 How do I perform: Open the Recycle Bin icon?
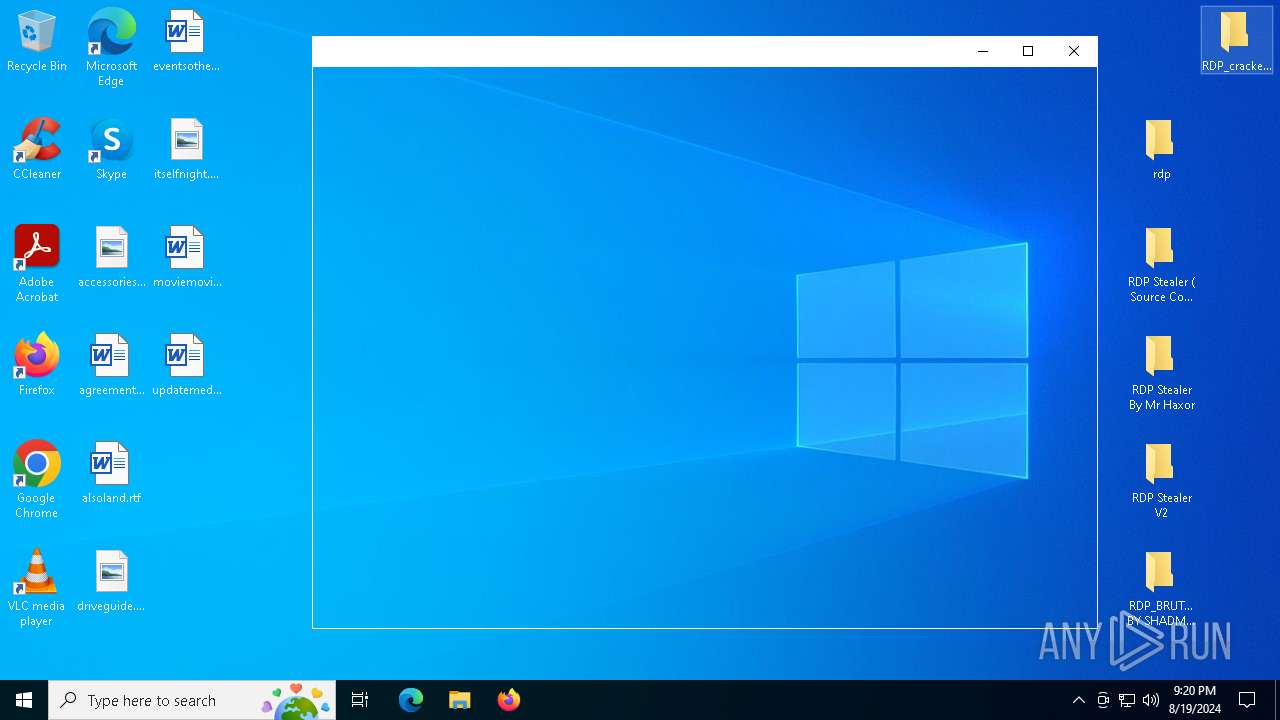(x=37, y=41)
